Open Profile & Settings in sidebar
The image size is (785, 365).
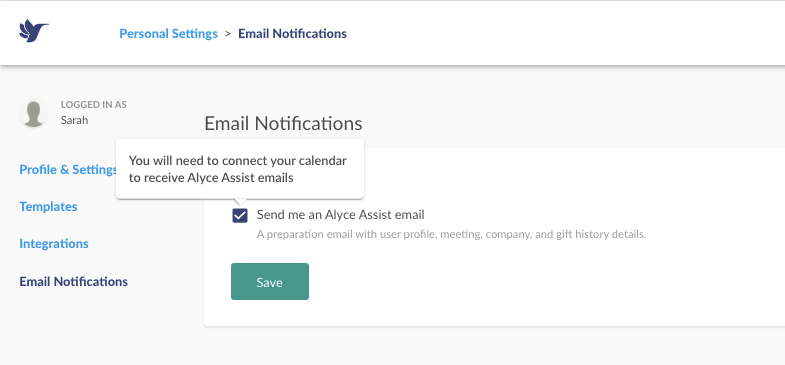(x=68, y=169)
